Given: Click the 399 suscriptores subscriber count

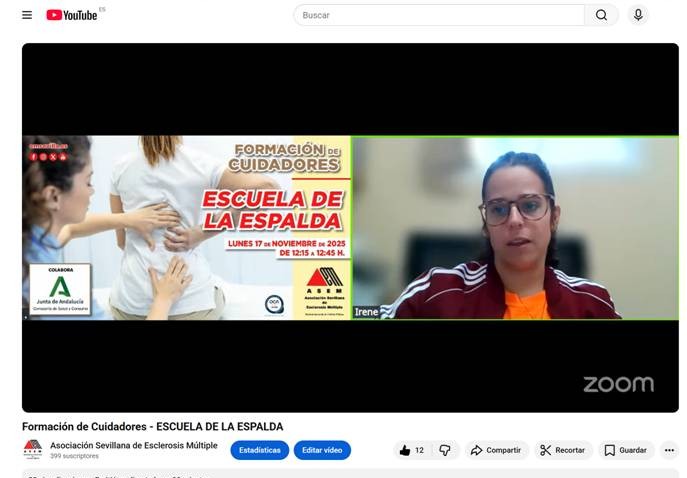Looking at the screenshot, I should click(74, 456).
